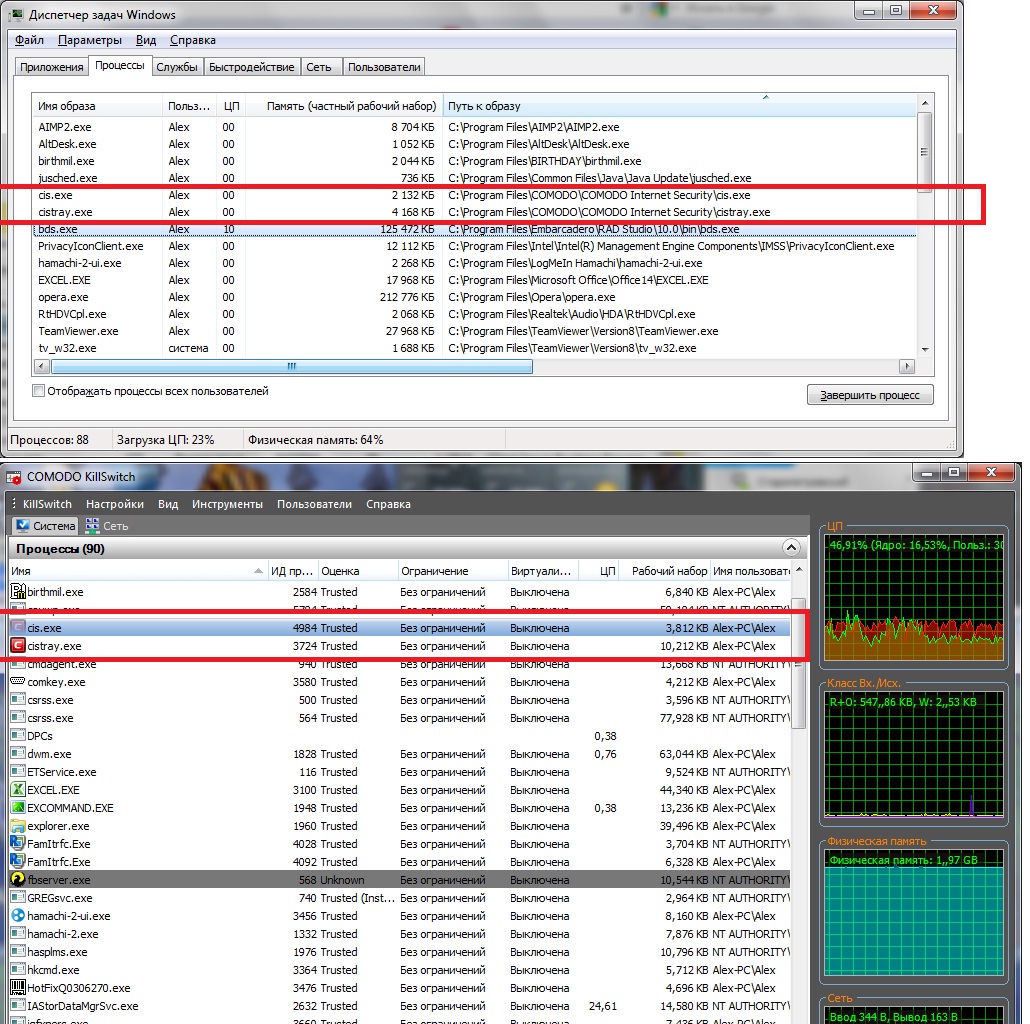Image resolution: width=1030 pixels, height=1024 pixels.
Task: Toggle showing processes from all users checkbox
Action: [39, 391]
